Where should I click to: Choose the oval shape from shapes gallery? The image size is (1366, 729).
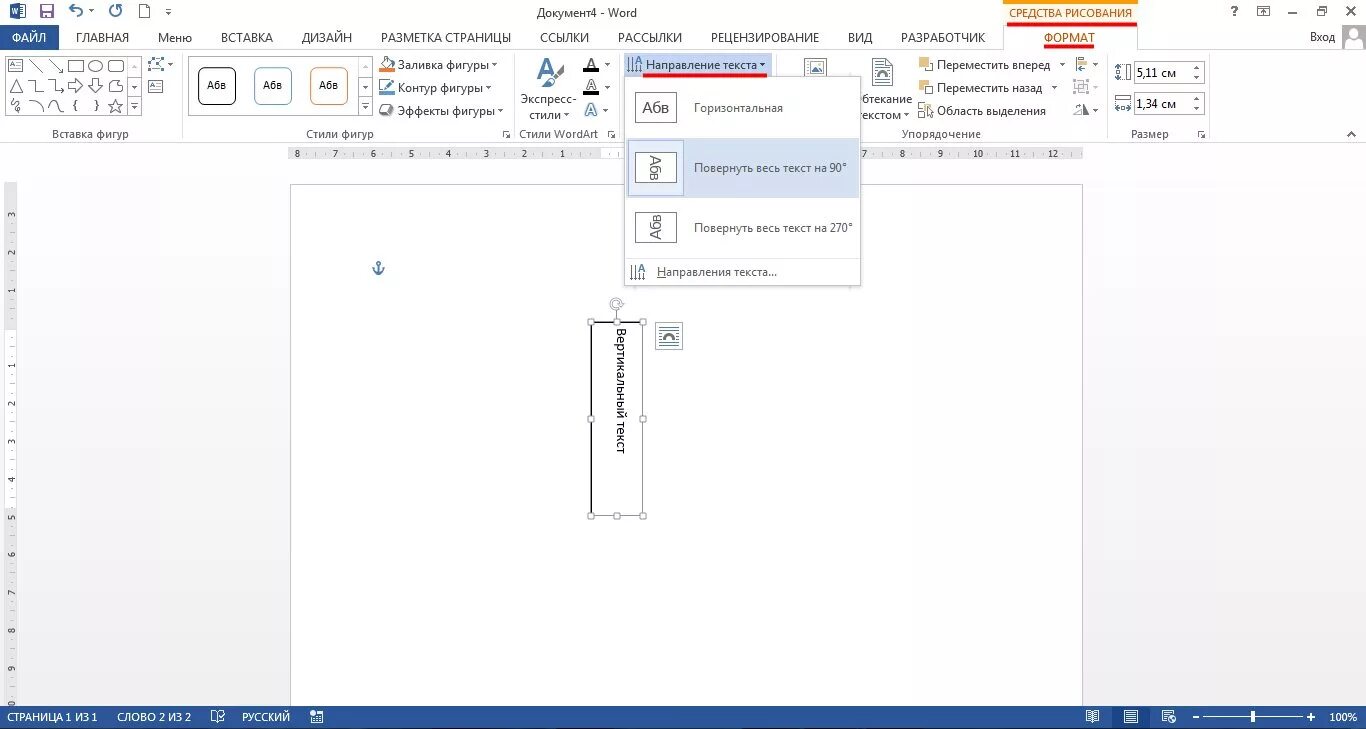(95, 66)
